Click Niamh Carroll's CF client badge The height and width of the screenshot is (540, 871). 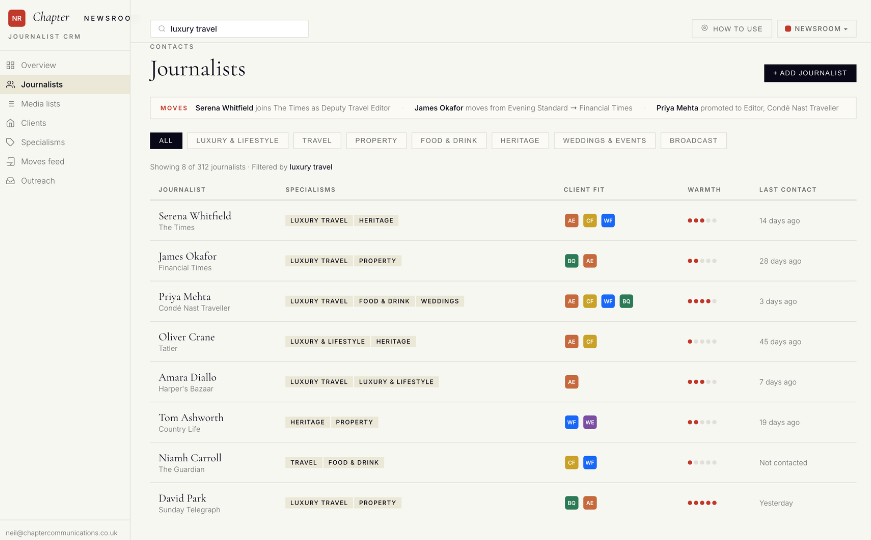coord(572,462)
